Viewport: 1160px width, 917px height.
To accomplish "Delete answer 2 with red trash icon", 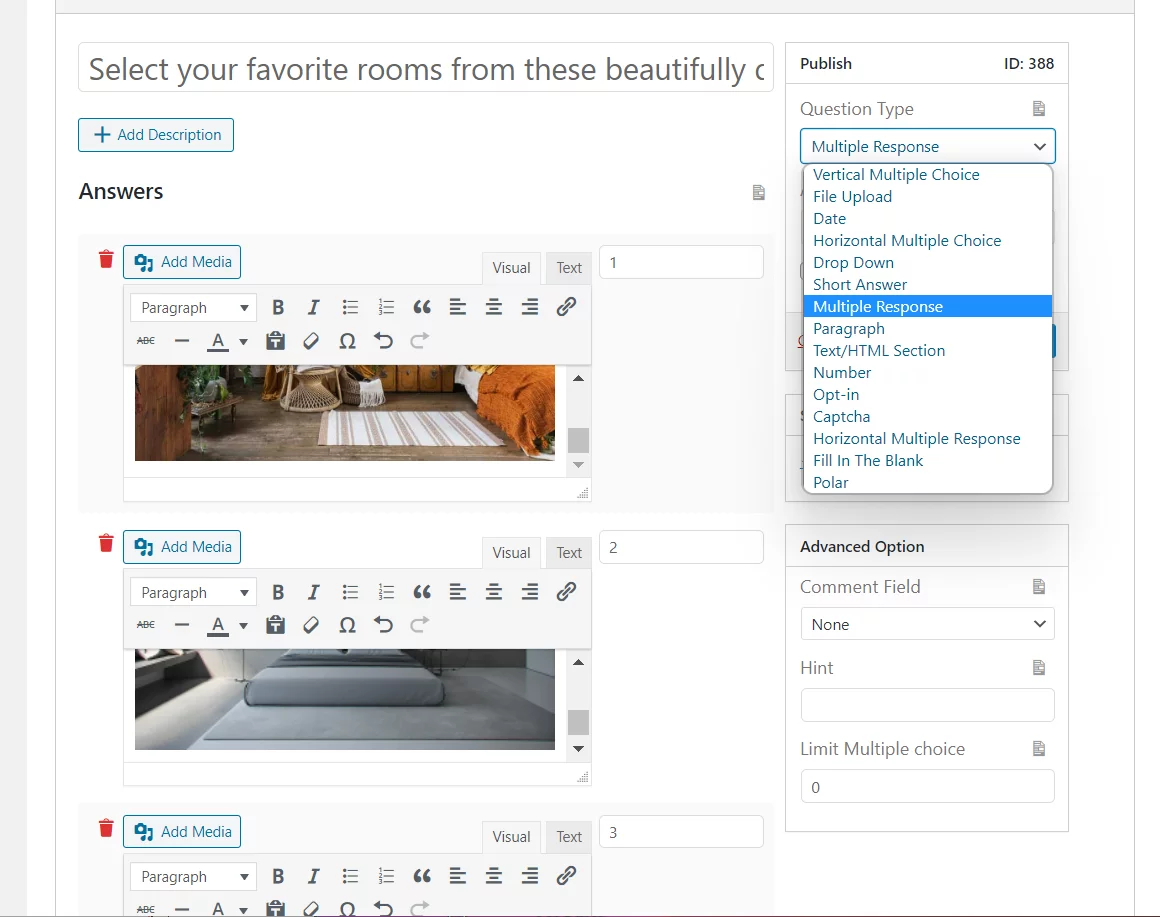I will [x=106, y=544].
